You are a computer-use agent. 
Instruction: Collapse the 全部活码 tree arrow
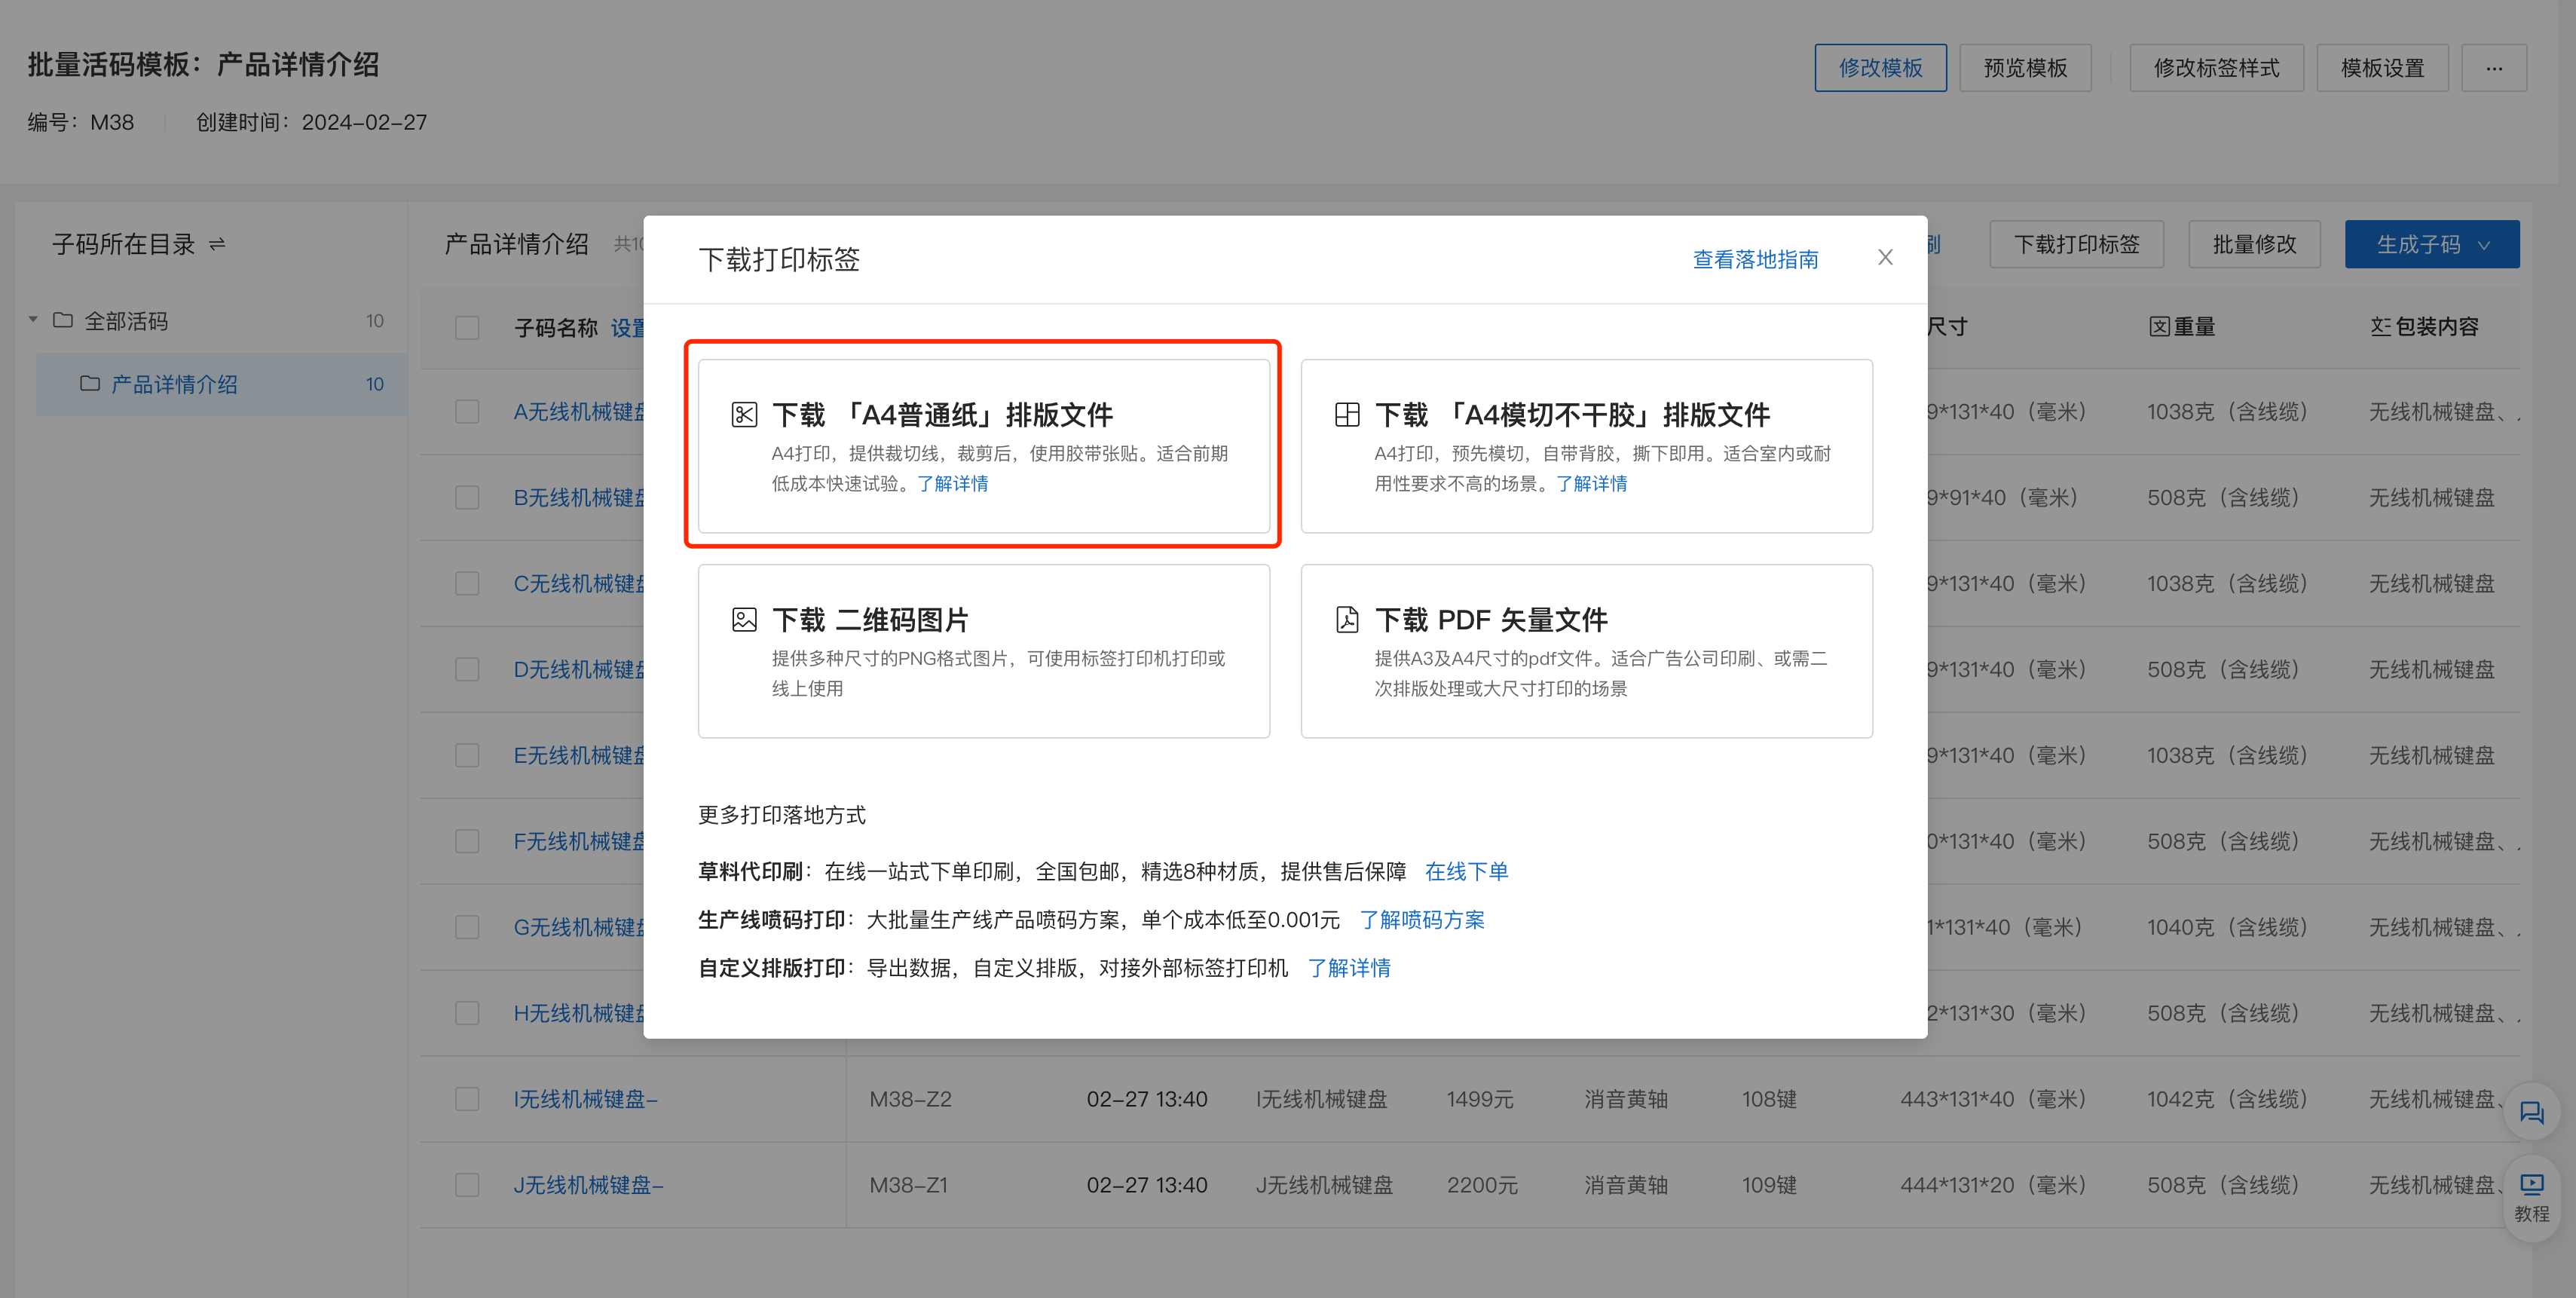click(x=33, y=320)
